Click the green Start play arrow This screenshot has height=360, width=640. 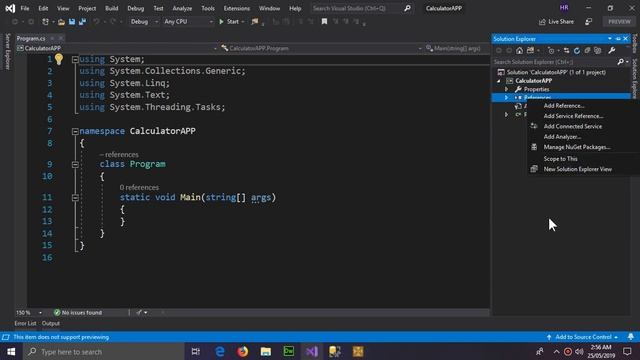222,22
